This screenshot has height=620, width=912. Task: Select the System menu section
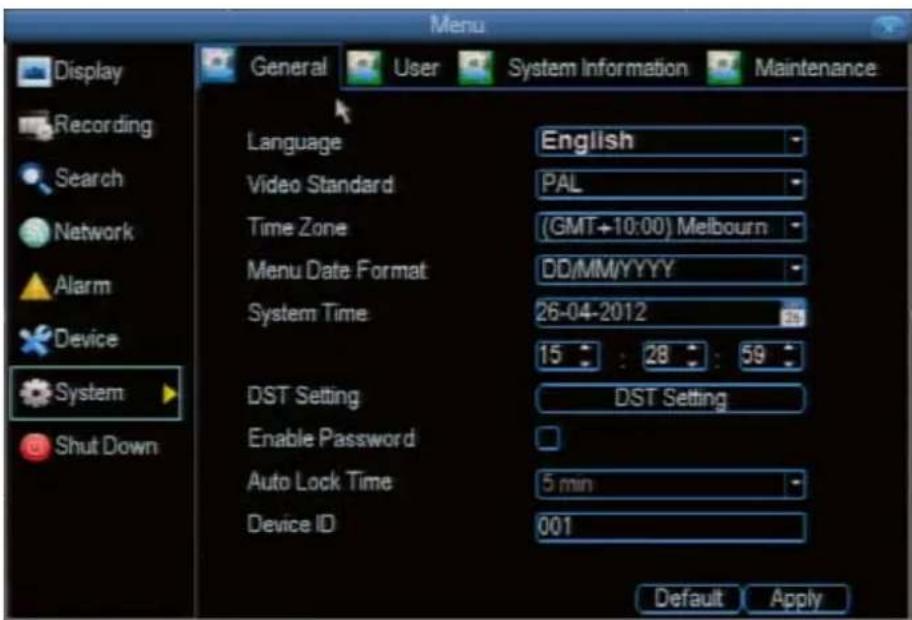(x=95, y=394)
